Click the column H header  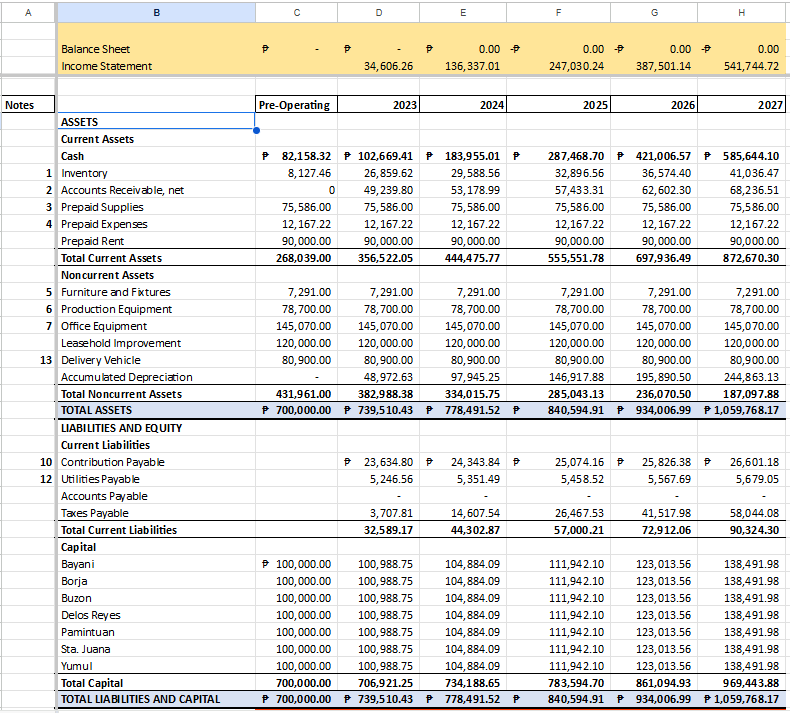click(743, 12)
